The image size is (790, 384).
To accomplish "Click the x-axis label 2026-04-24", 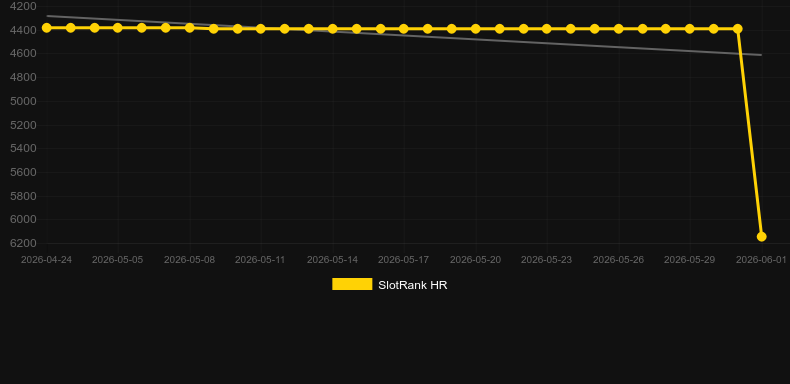I will (46, 260).
